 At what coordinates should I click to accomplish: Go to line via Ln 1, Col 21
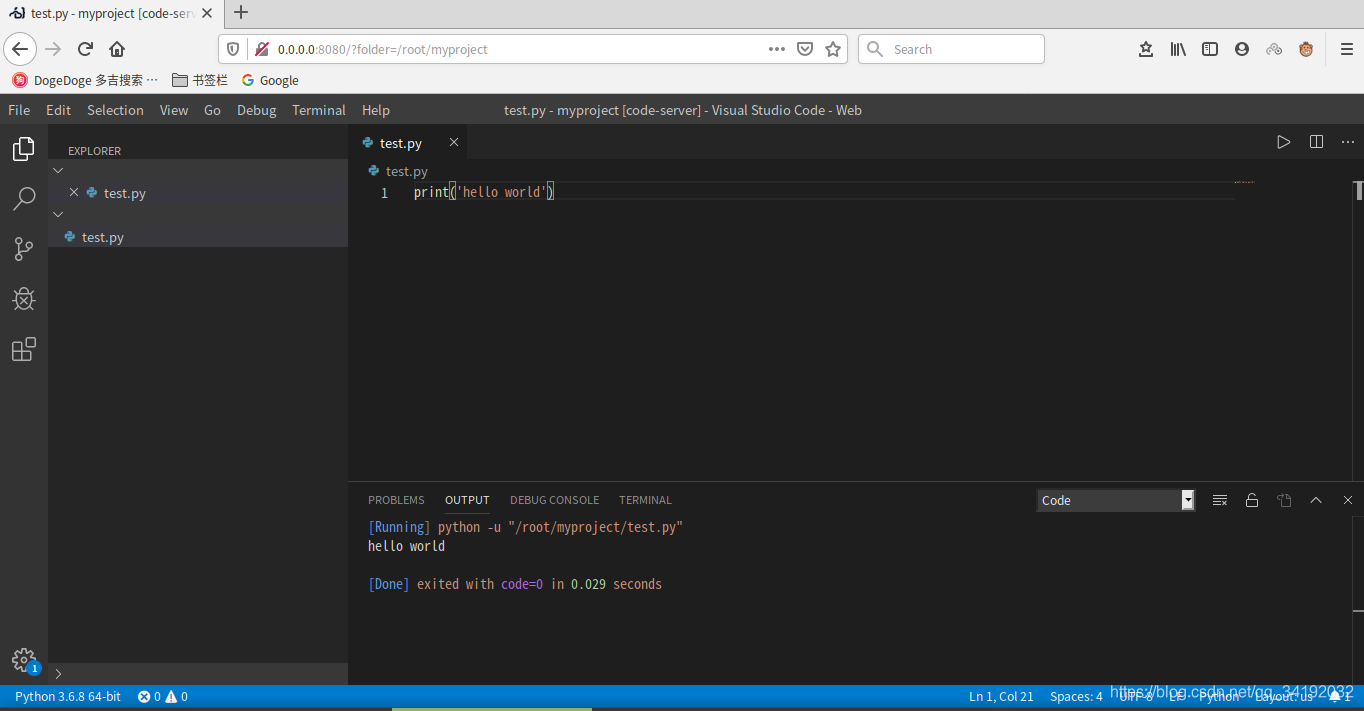1001,696
